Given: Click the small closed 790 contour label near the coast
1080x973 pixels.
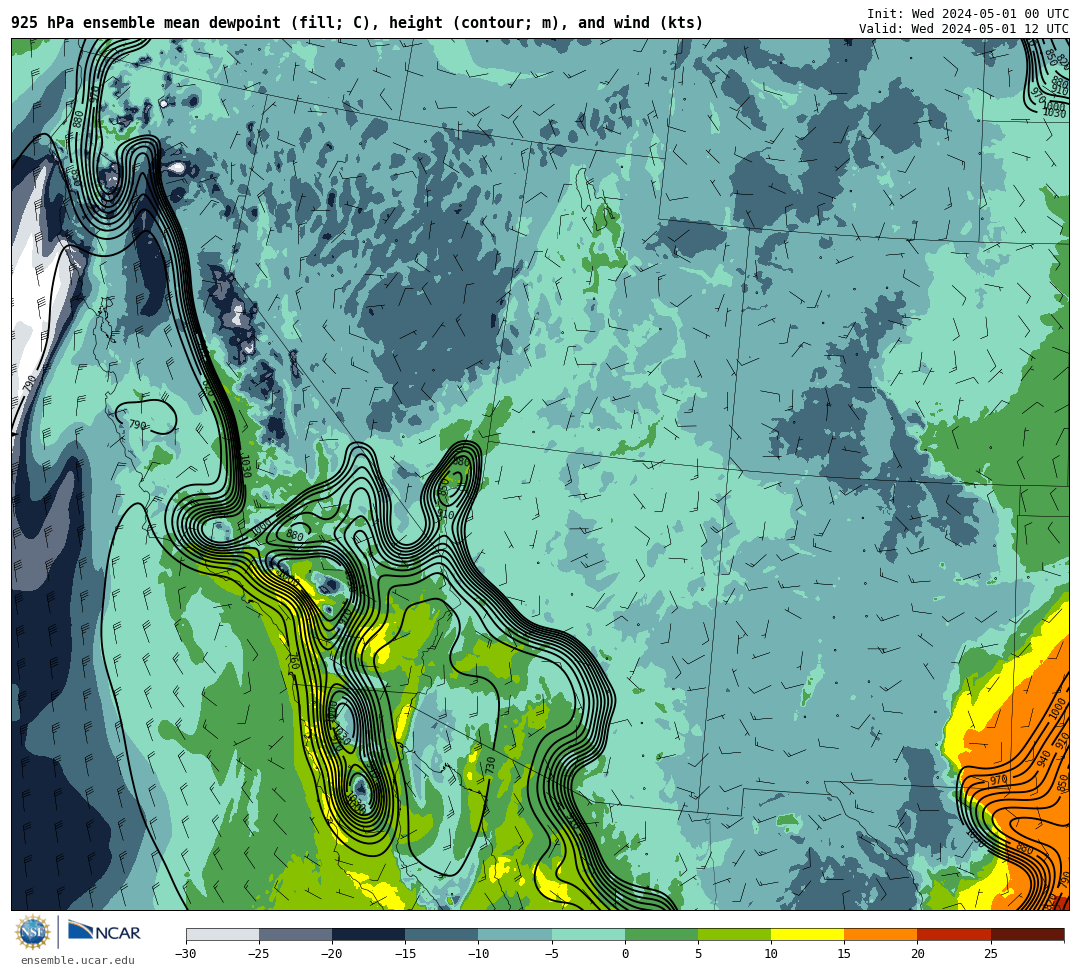Looking at the screenshot, I should click(x=138, y=425).
